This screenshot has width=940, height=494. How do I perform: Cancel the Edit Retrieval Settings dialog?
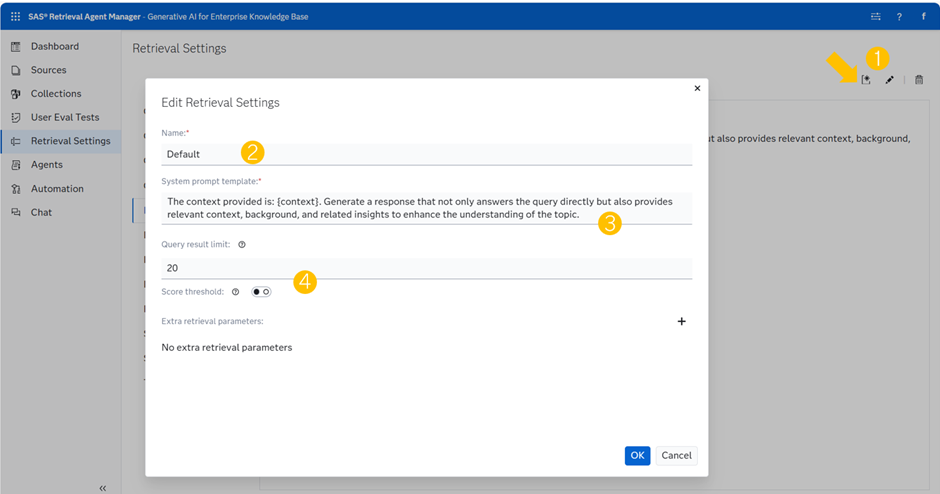click(676, 455)
